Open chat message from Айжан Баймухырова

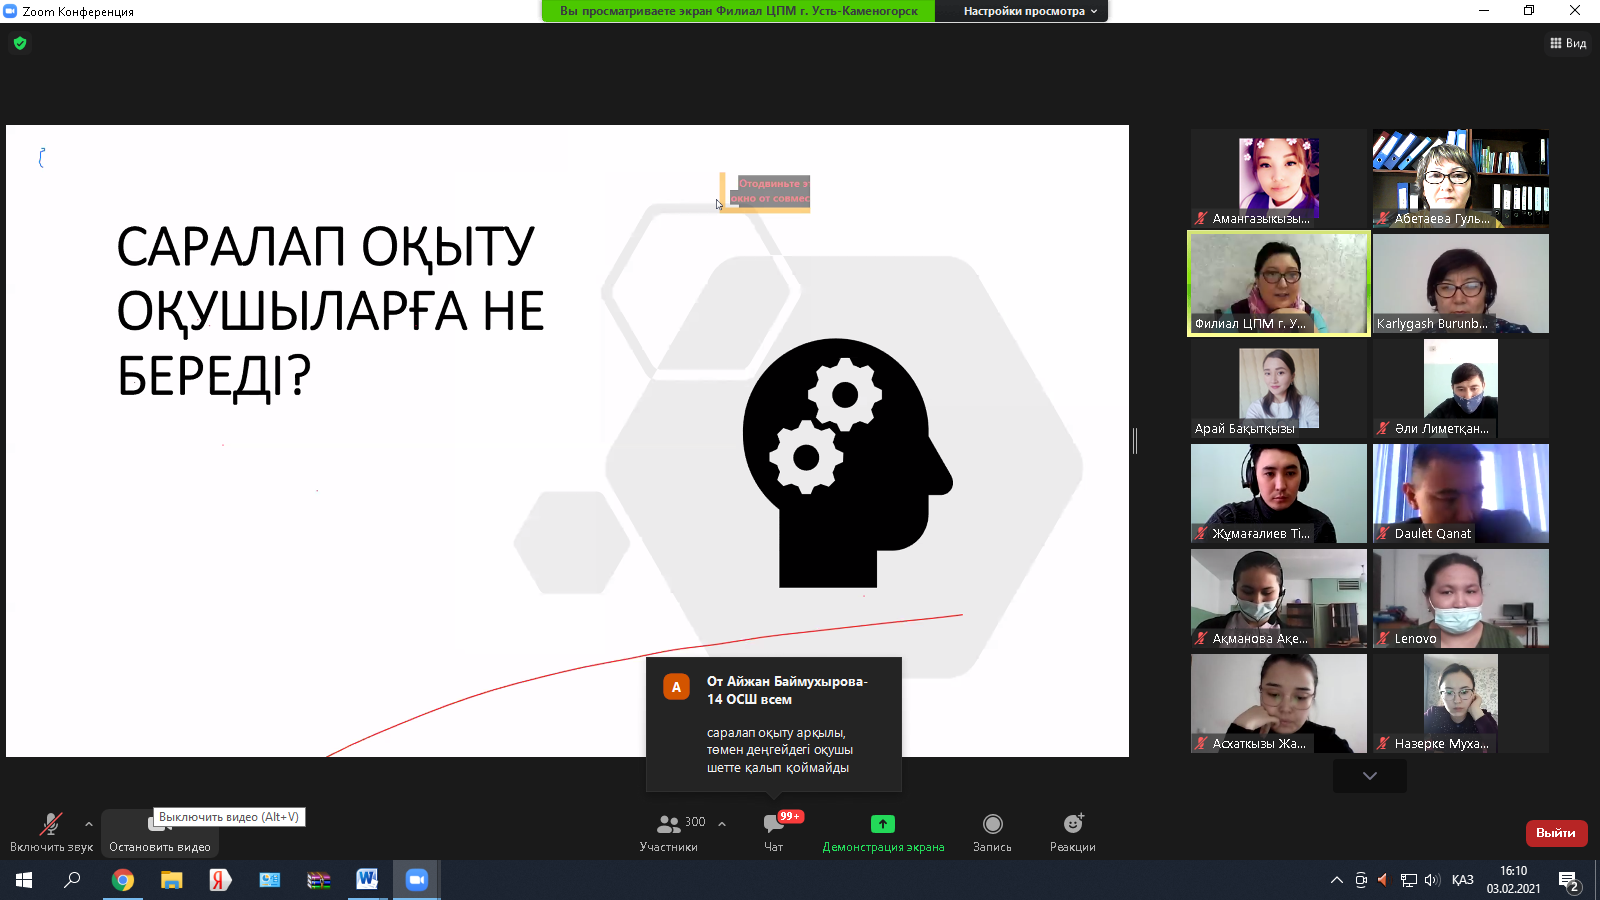point(773,724)
